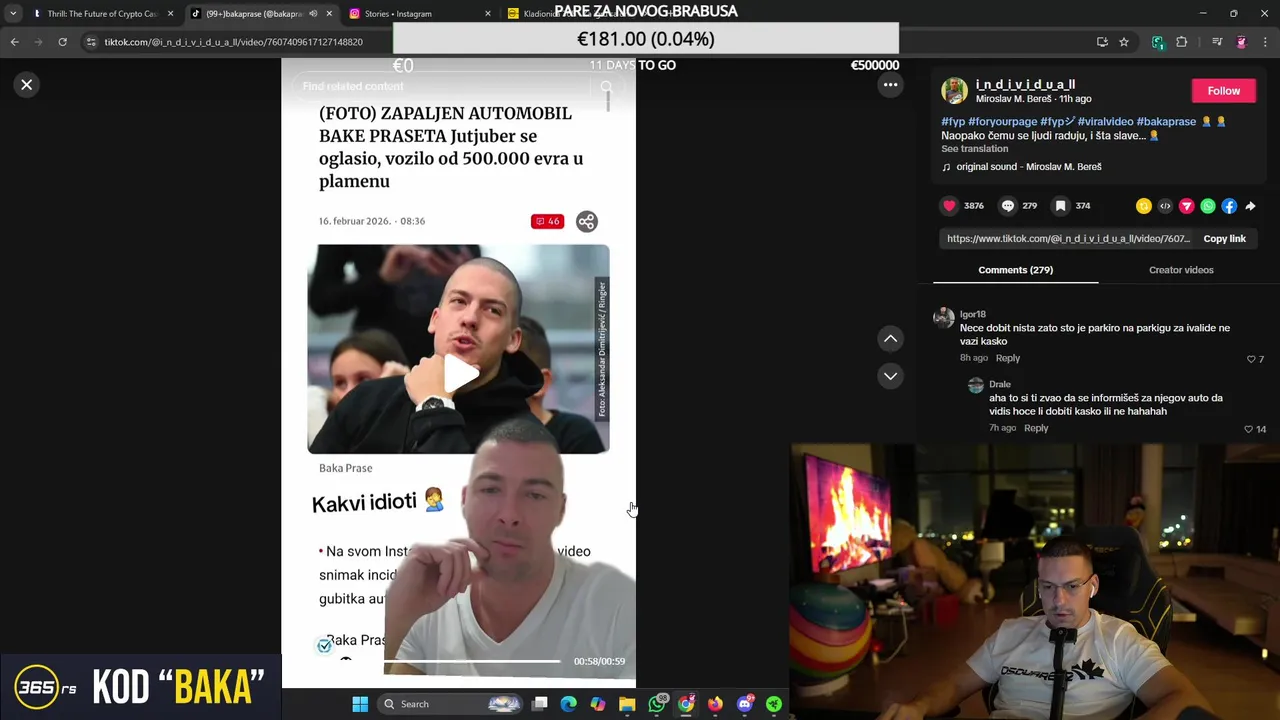
Task: Click the #bakaprase hashtag
Action: [1166, 122]
